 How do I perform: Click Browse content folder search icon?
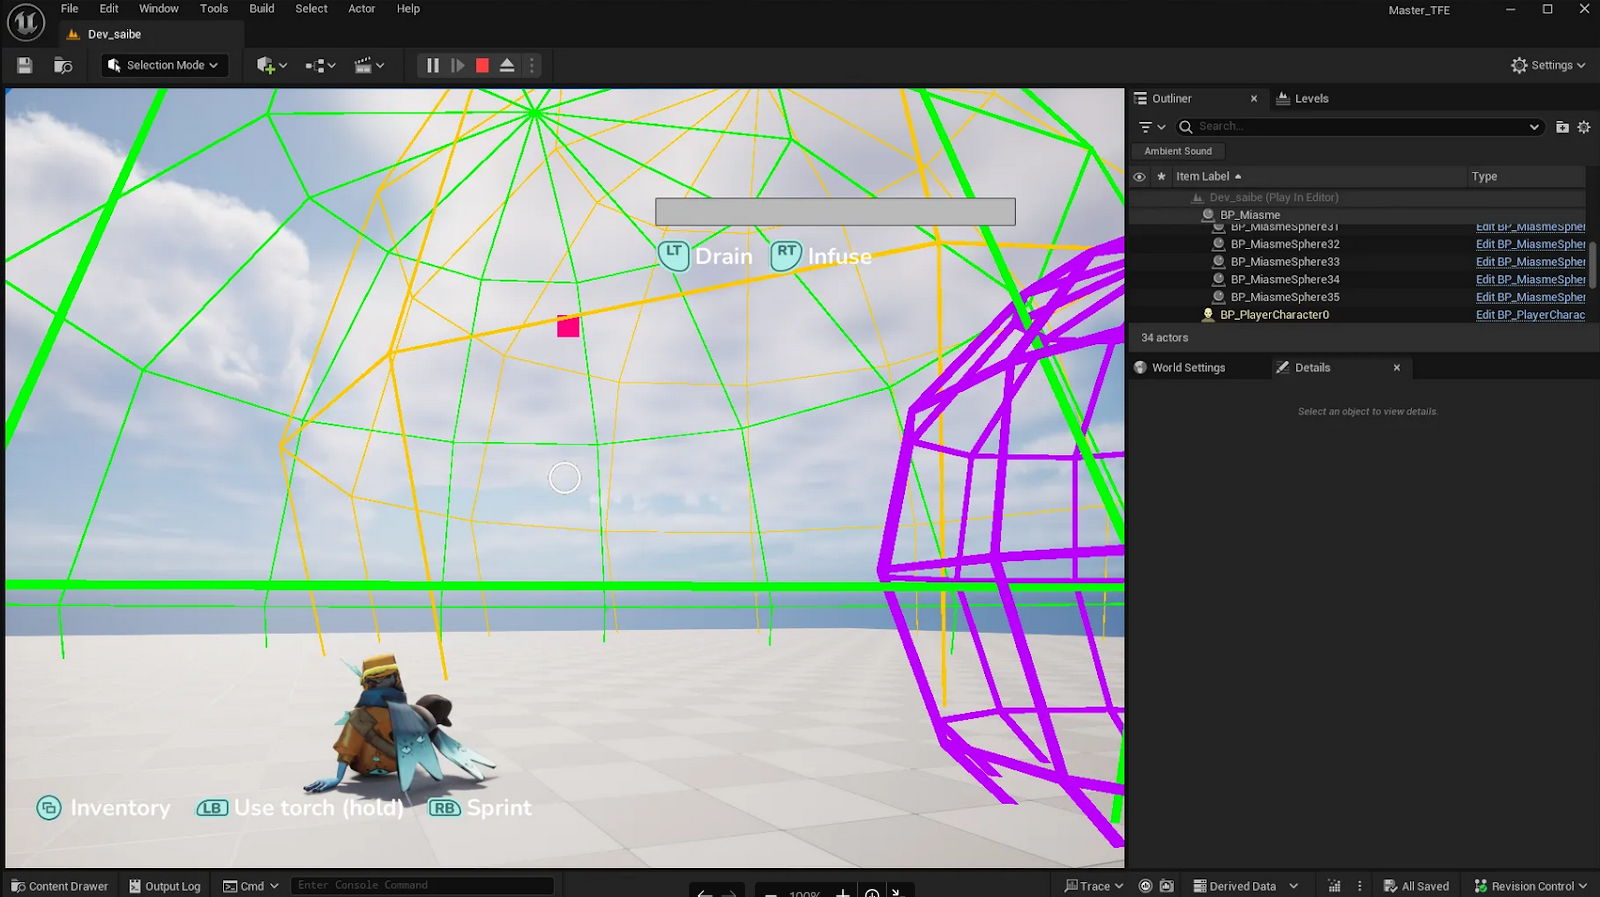(63, 65)
